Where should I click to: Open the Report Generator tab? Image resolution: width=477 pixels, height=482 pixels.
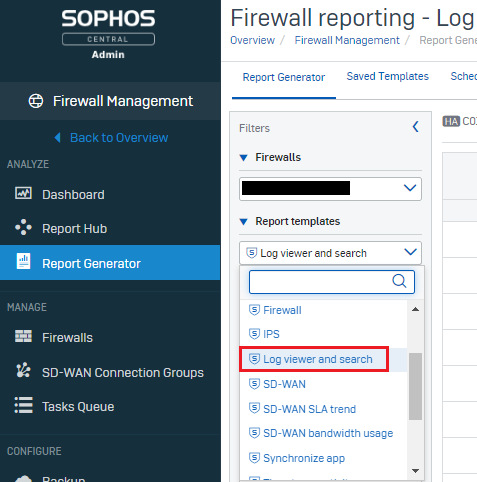click(x=284, y=77)
